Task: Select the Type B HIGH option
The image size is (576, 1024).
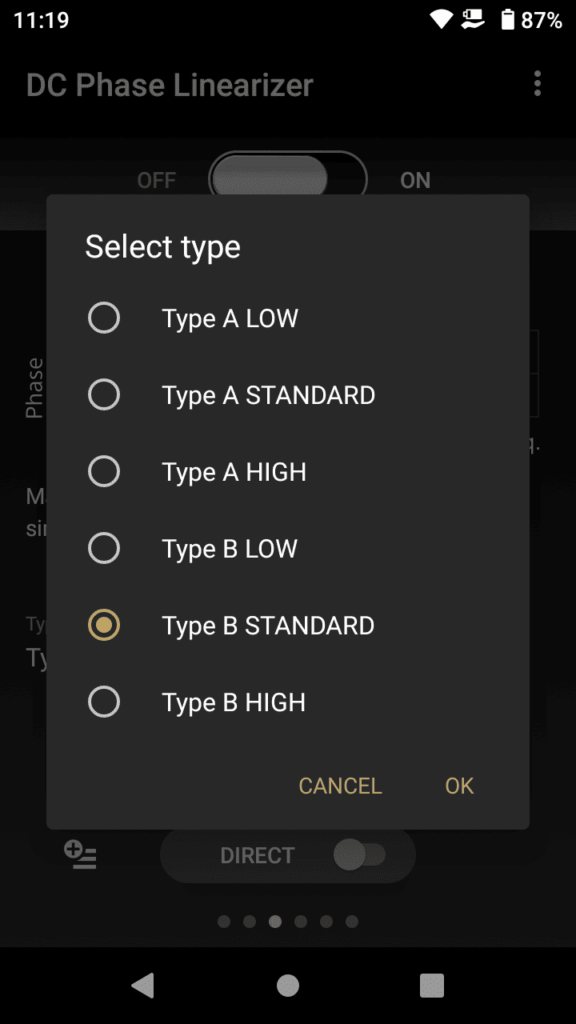Action: tap(104, 701)
